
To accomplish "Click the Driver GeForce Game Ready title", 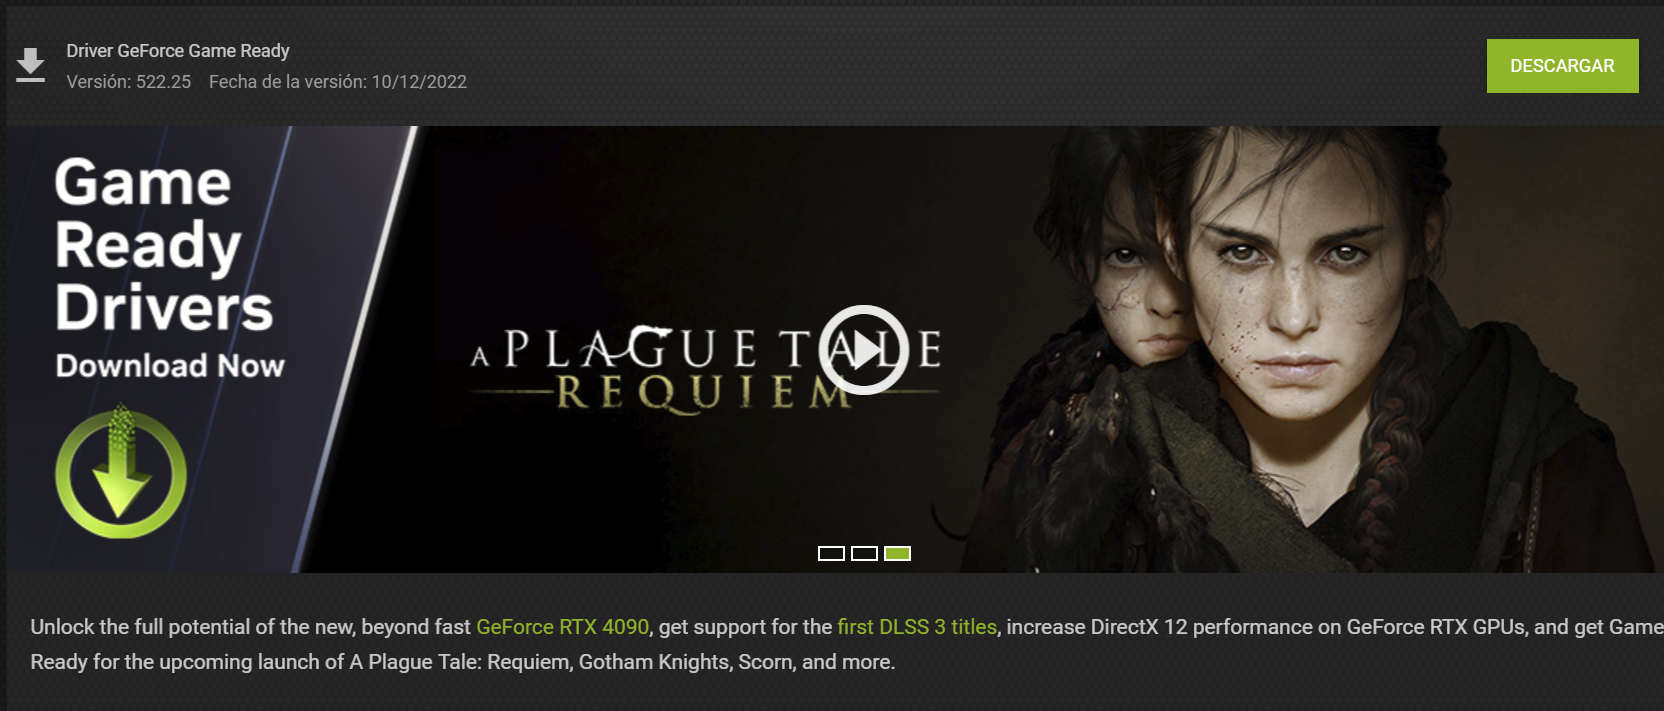I will point(178,50).
